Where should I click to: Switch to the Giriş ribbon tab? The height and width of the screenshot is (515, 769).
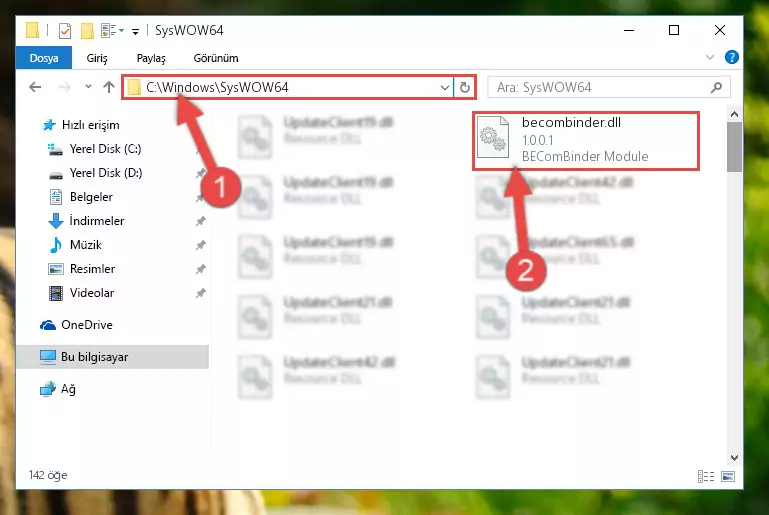coord(97,58)
